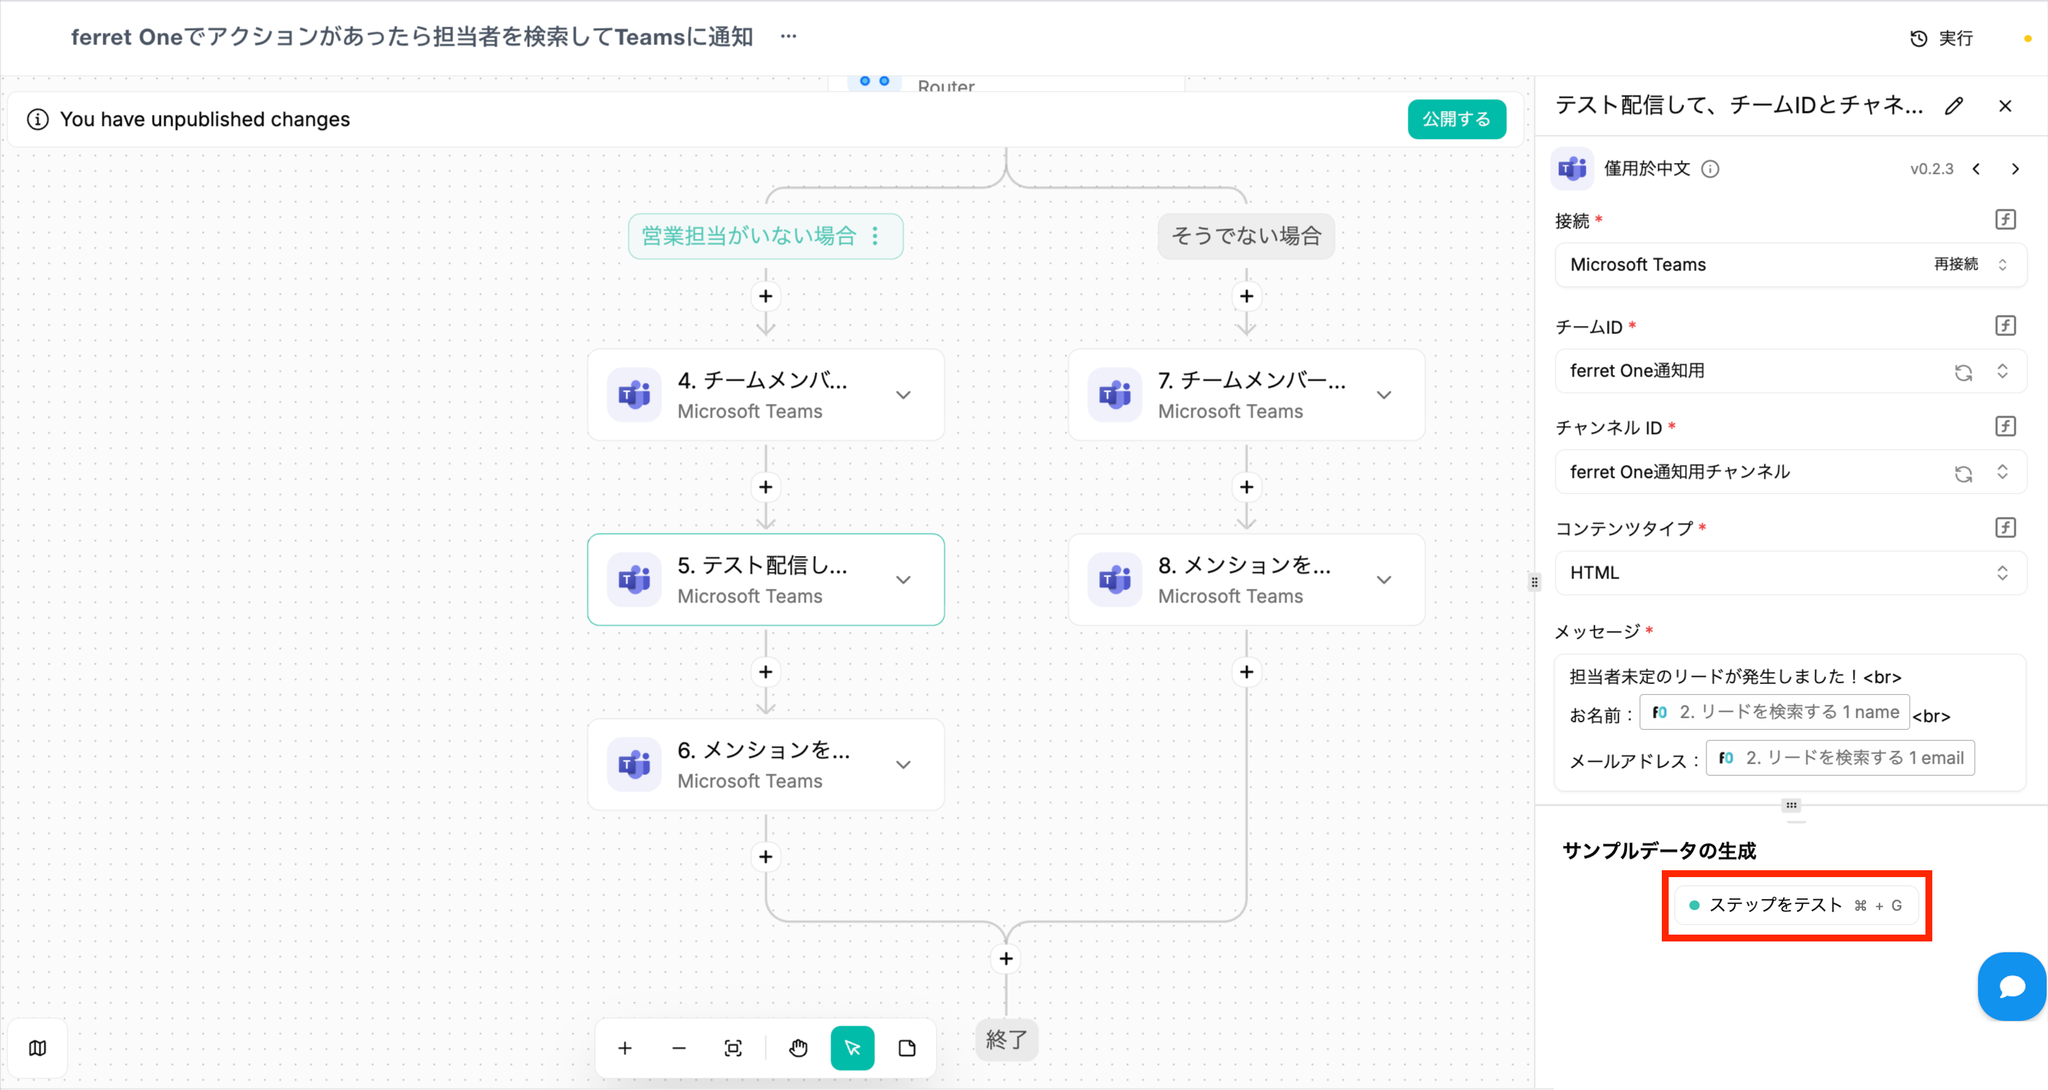The image size is (2048, 1090).
Task: Expand step 5 テスト配信 chevron
Action: (903, 580)
